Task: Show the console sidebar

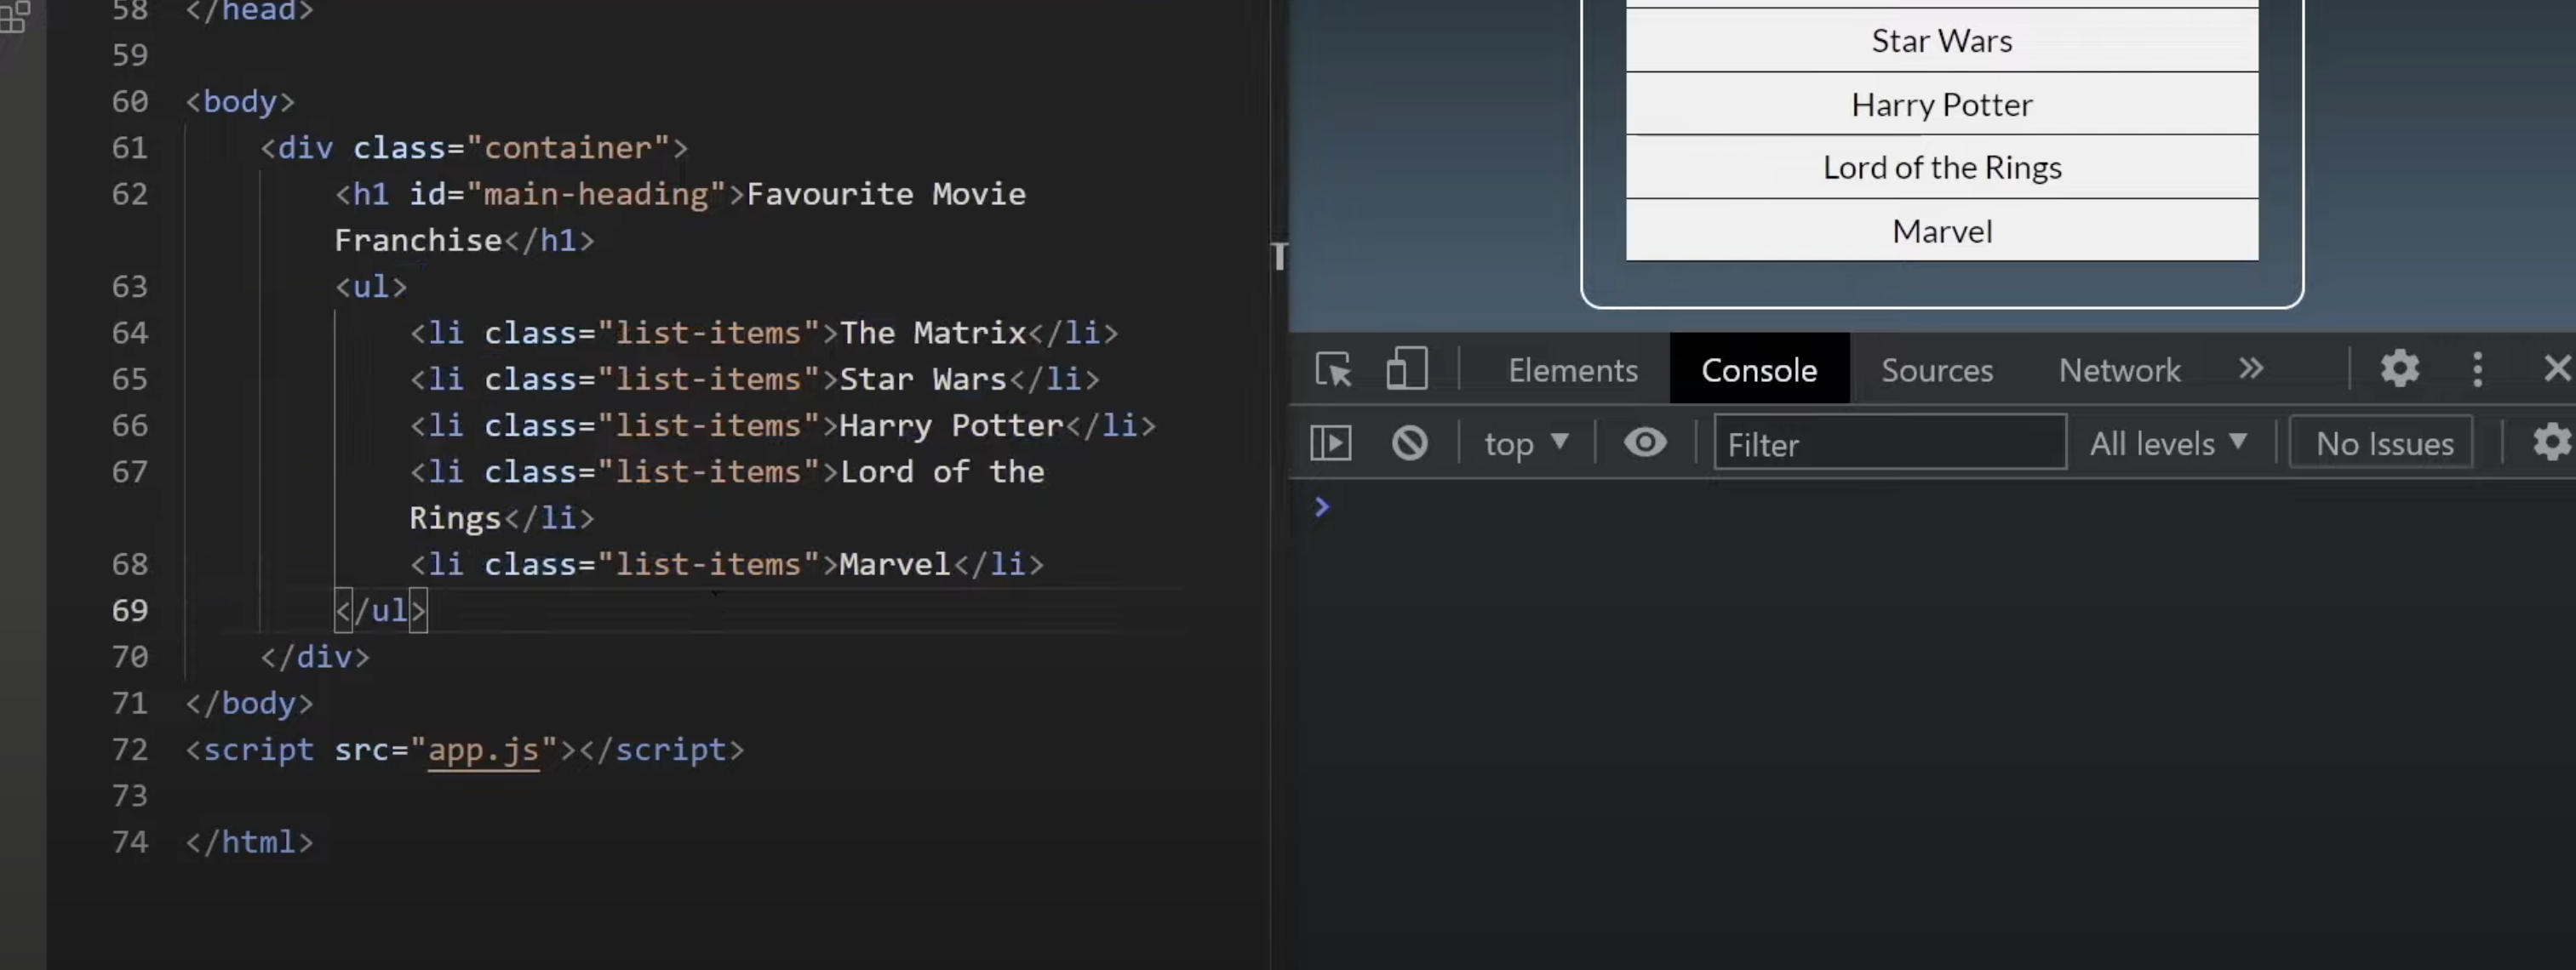Action: [1331, 443]
